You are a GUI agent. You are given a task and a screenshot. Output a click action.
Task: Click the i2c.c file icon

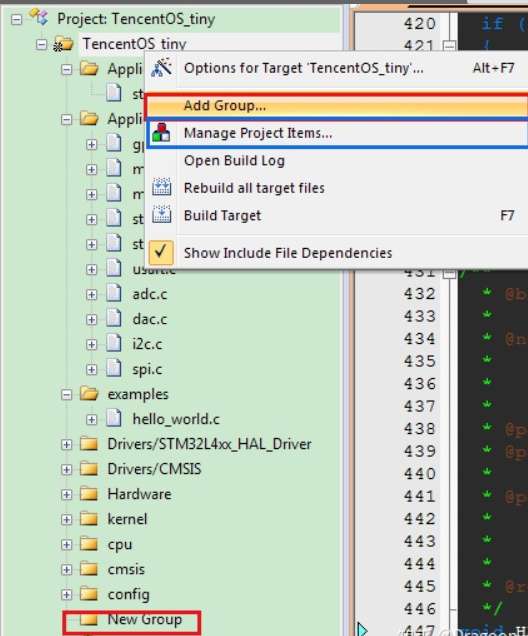click(x=114, y=343)
